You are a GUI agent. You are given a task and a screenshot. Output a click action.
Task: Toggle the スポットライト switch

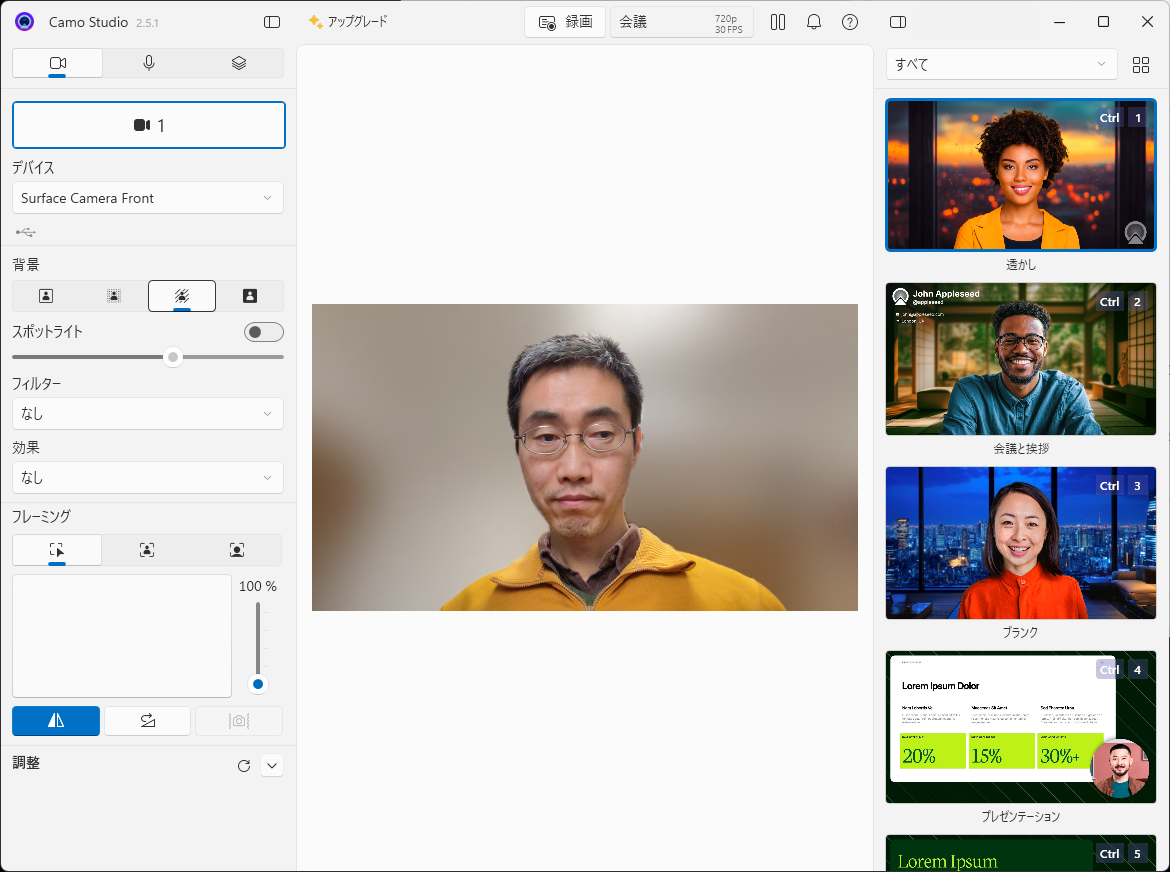click(x=263, y=332)
